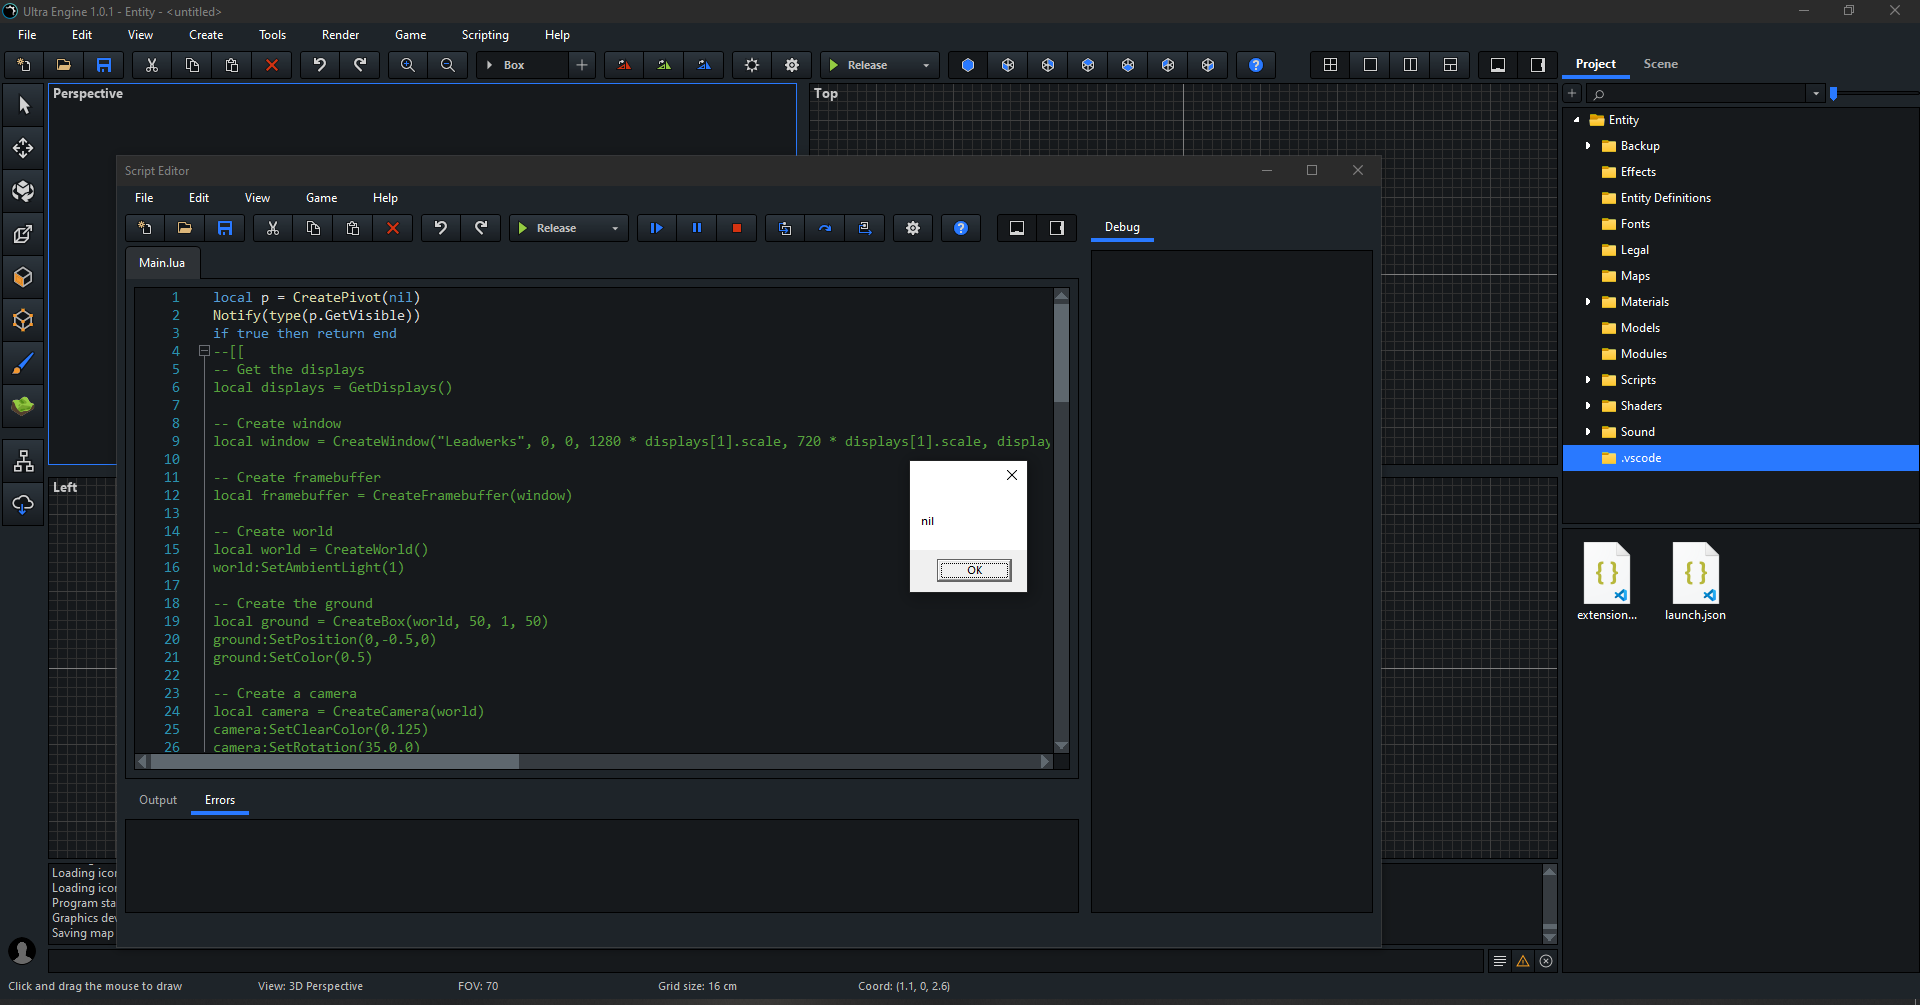Click OK in the nil message dialog

[x=974, y=570]
